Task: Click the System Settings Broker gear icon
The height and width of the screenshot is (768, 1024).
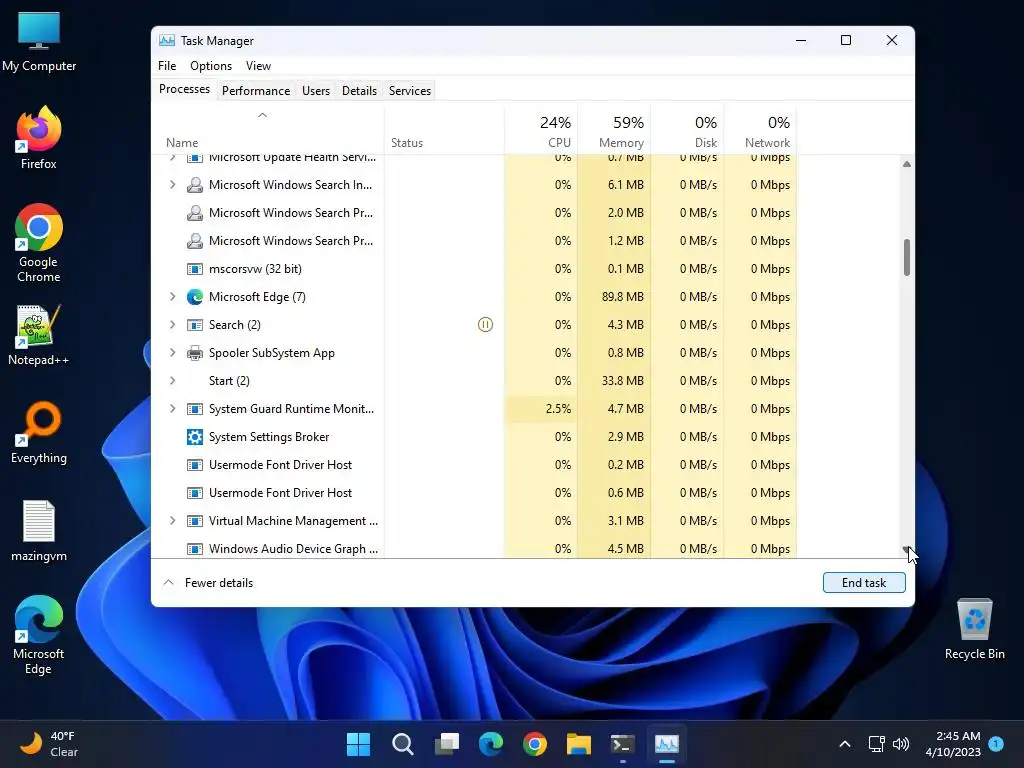Action: pos(195,437)
